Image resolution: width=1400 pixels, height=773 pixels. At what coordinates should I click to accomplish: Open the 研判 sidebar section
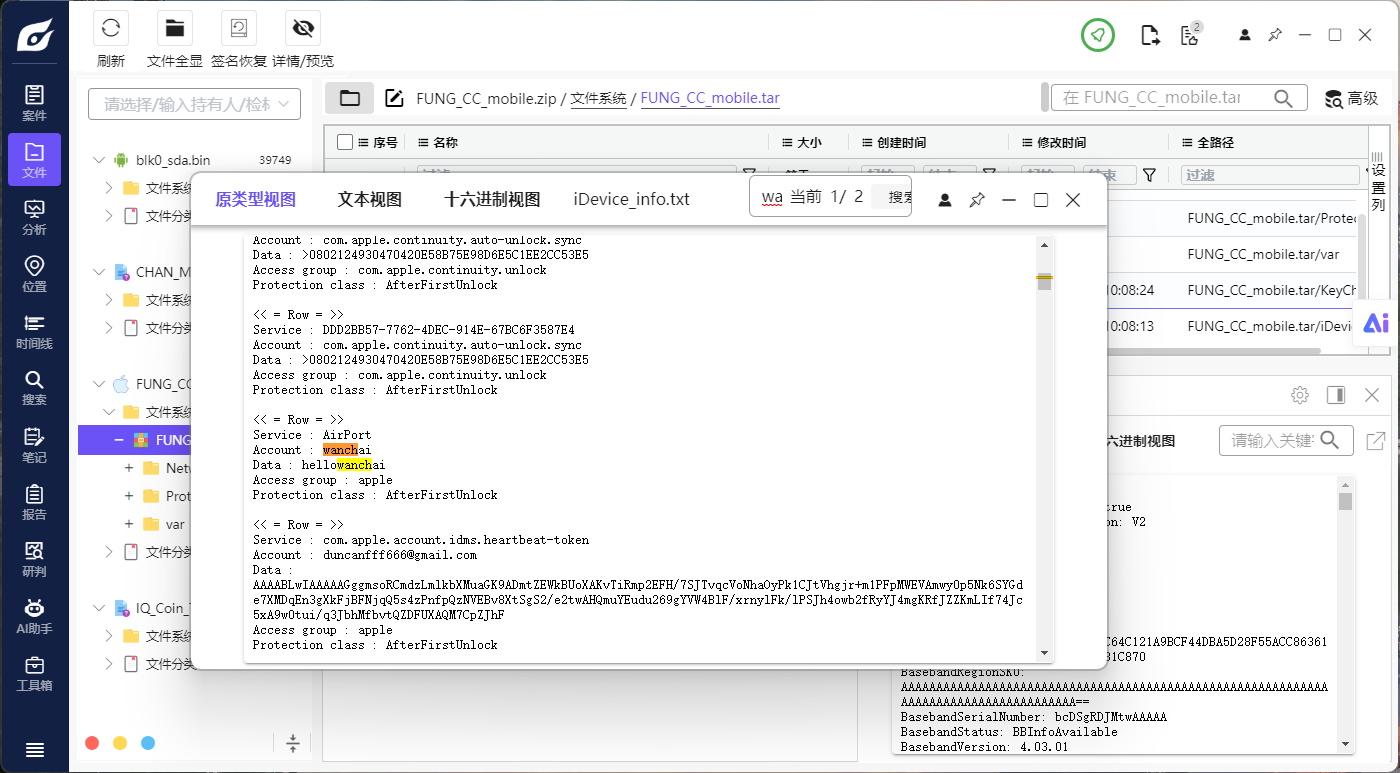[x=34, y=559]
